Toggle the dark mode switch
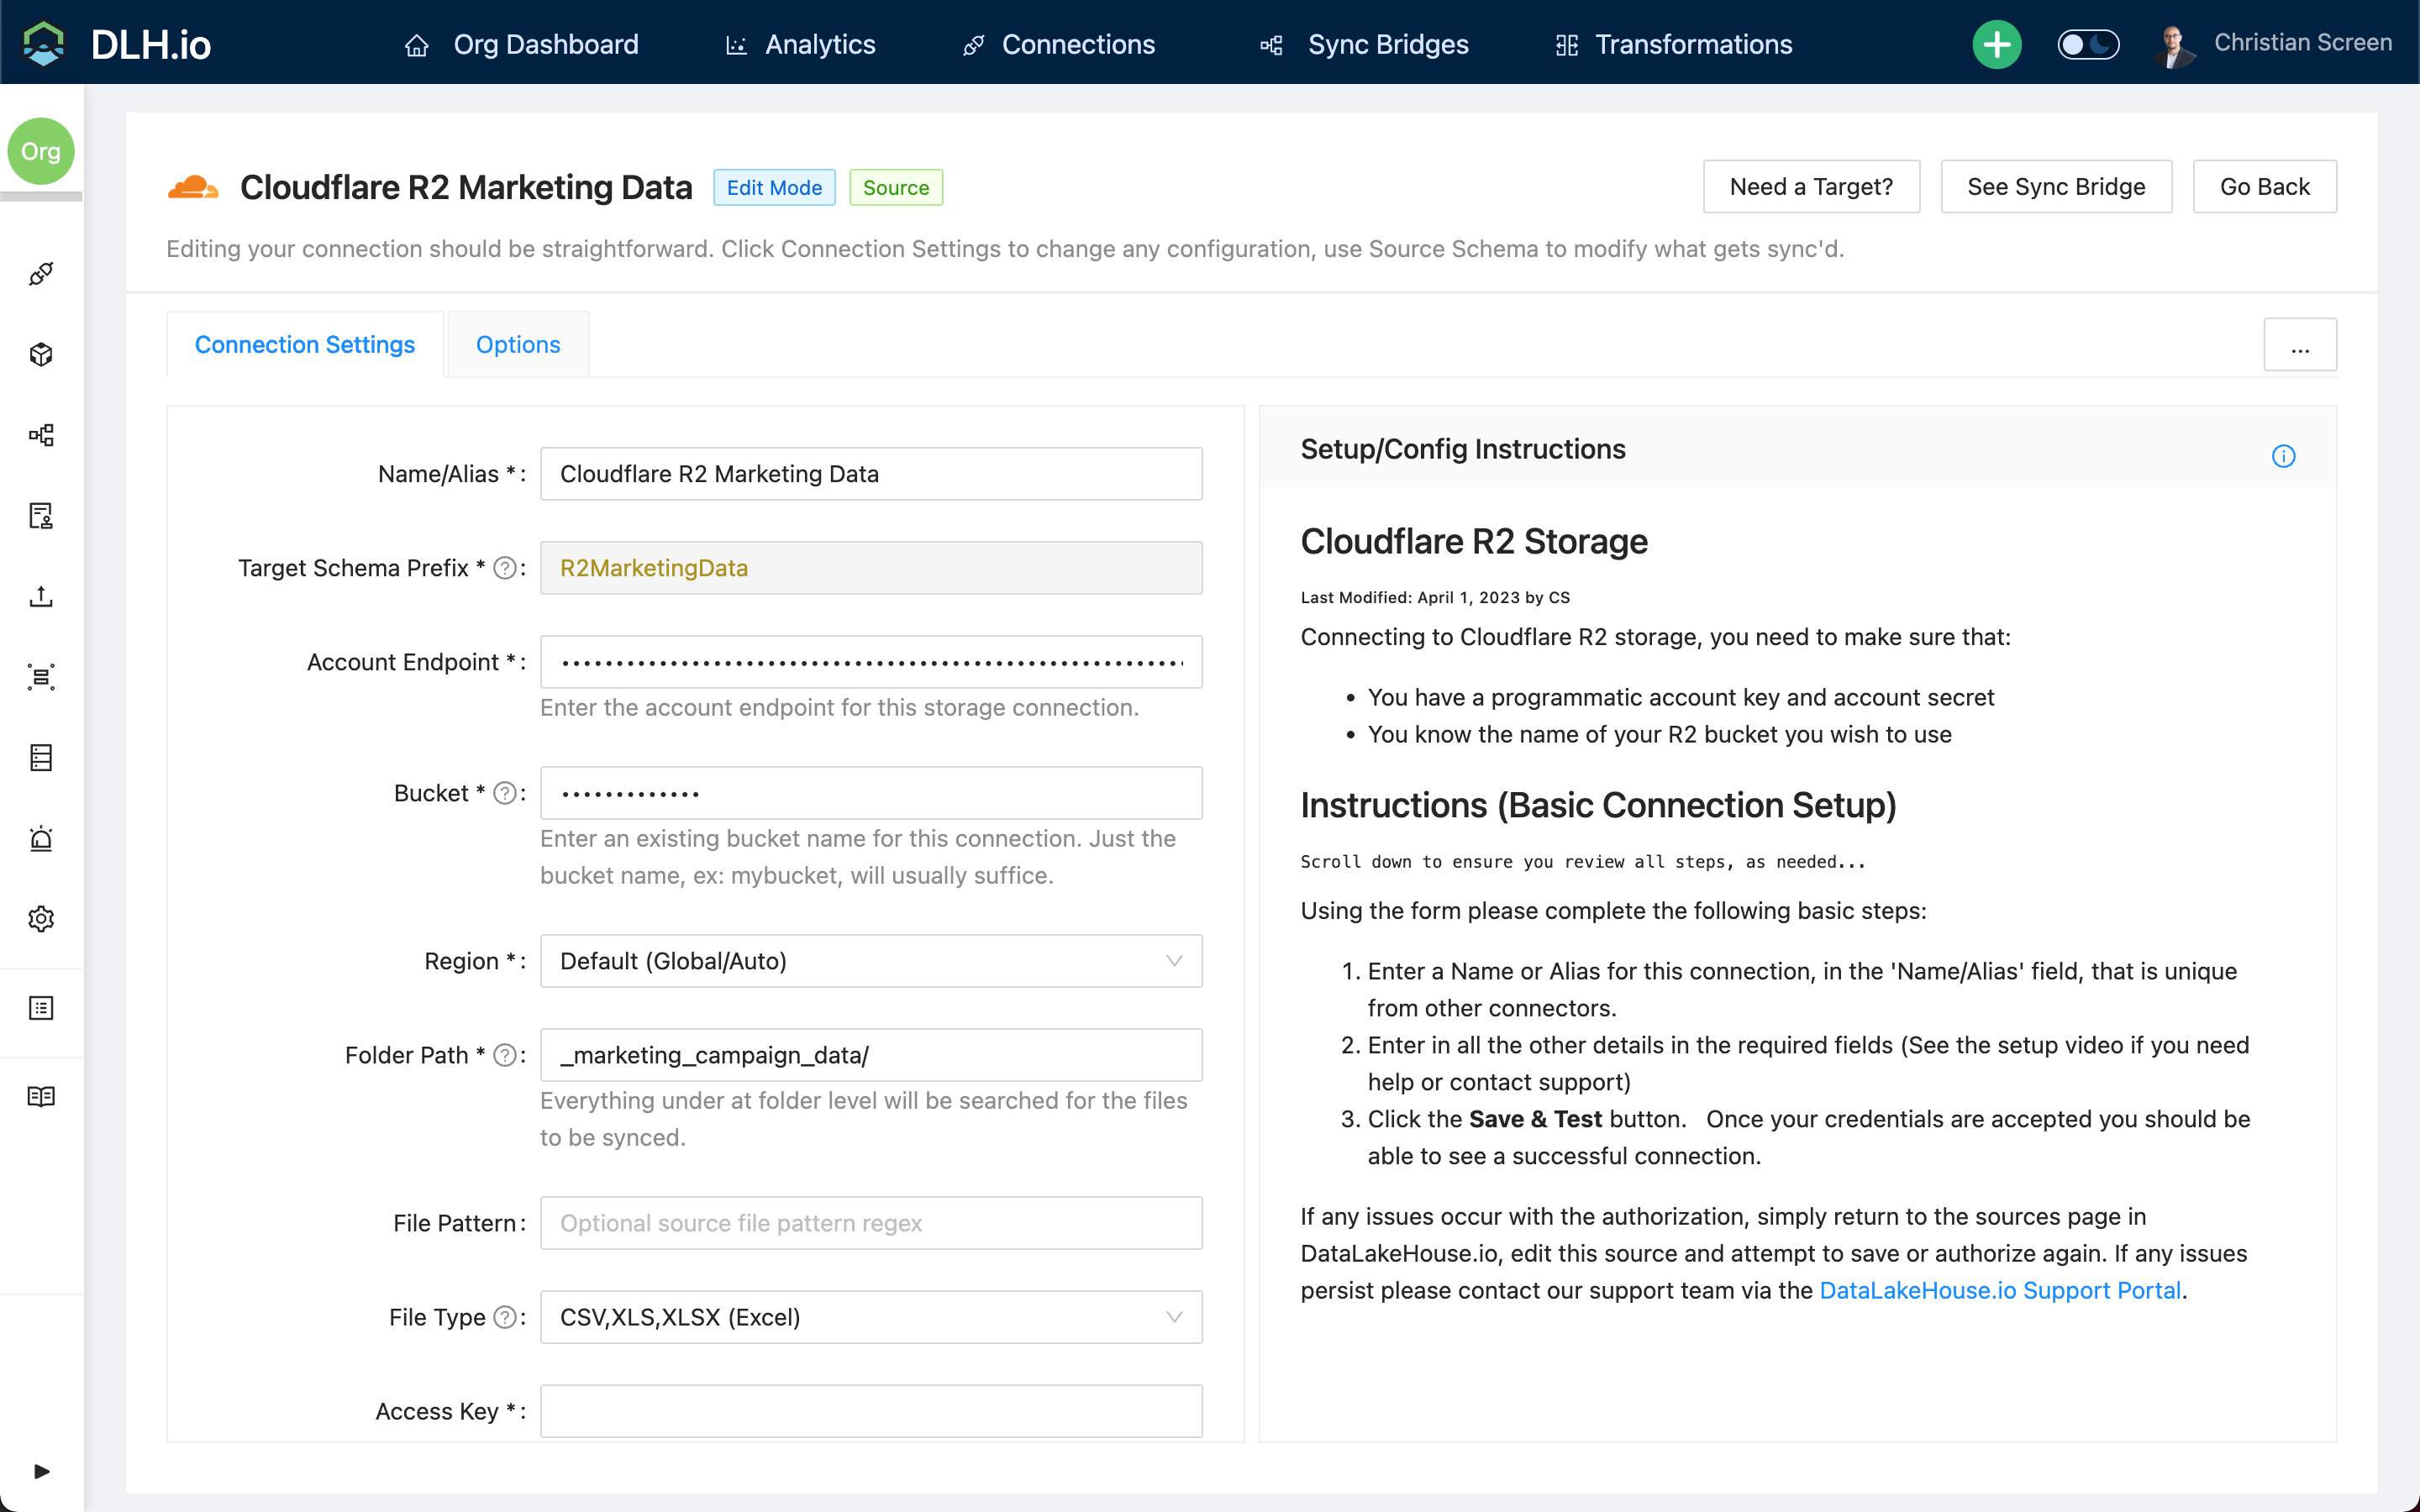Image resolution: width=2420 pixels, height=1512 pixels. click(x=2087, y=44)
